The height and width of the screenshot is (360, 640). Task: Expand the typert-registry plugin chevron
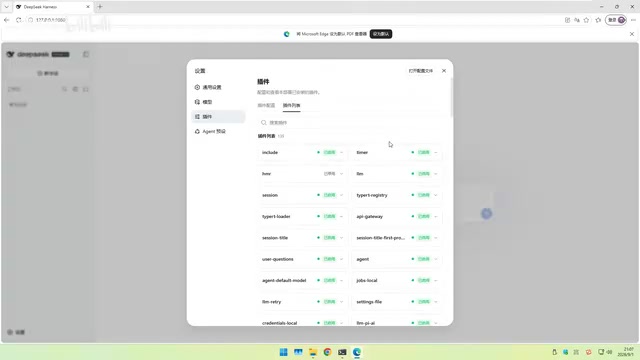[x=436, y=195]
